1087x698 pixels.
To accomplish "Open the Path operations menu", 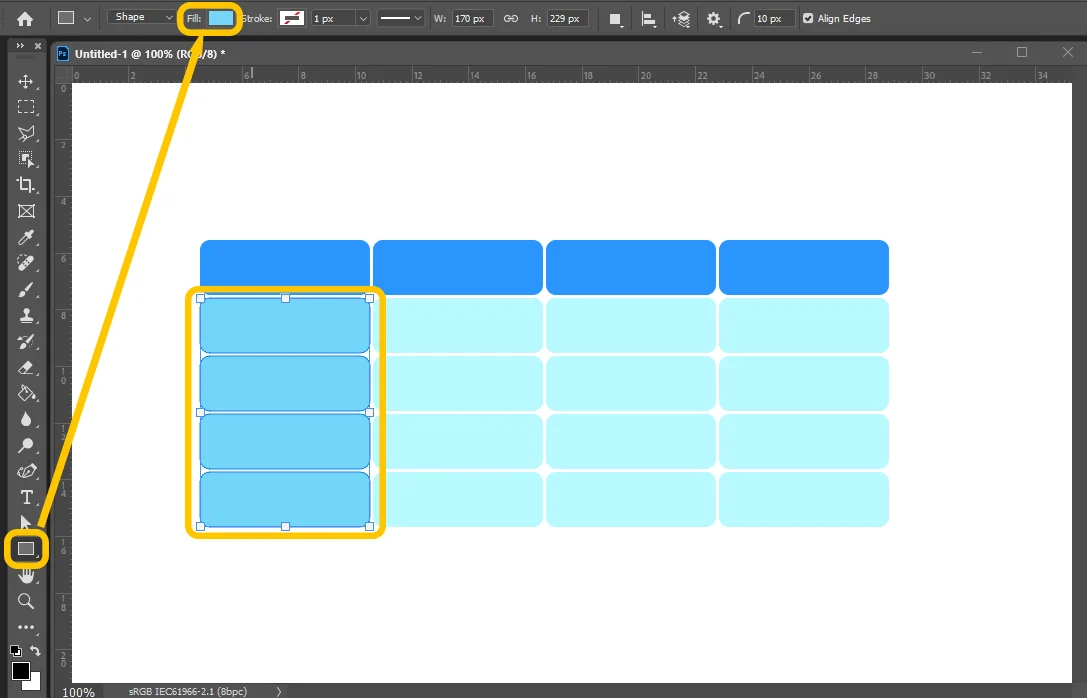I will click(x=615, y=19).
